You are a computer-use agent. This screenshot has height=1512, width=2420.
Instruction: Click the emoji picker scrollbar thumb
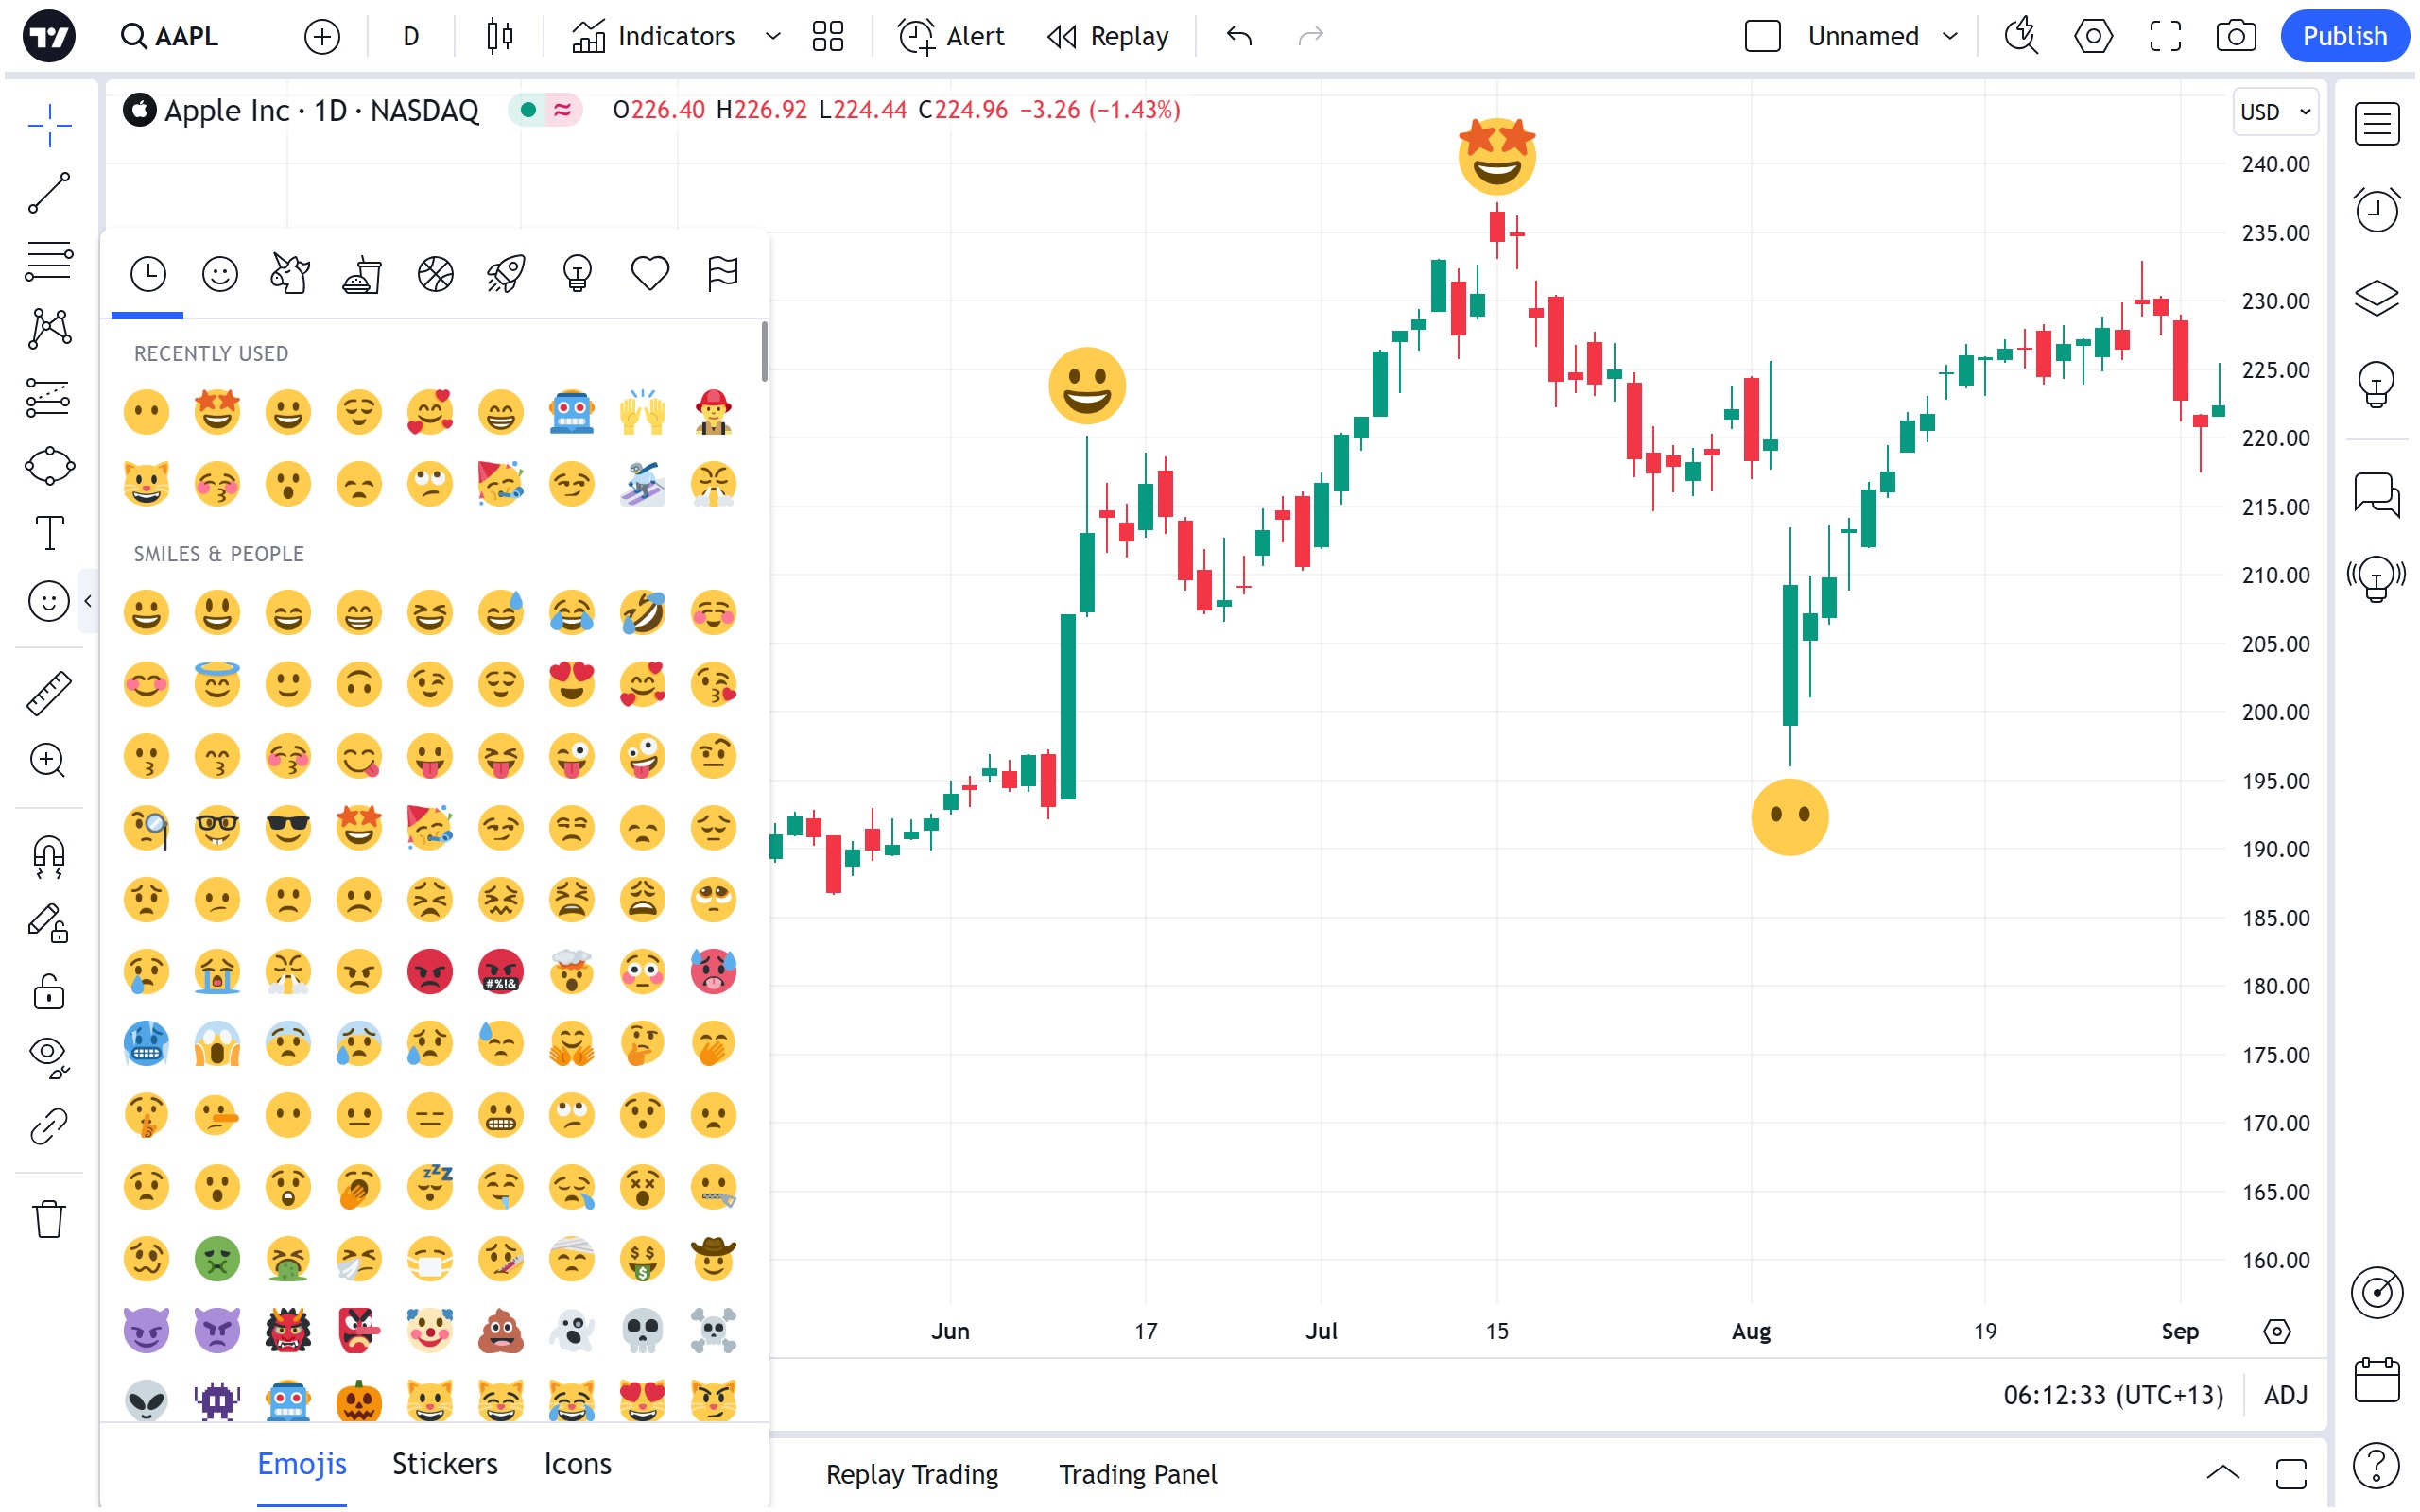click(764, 351)
